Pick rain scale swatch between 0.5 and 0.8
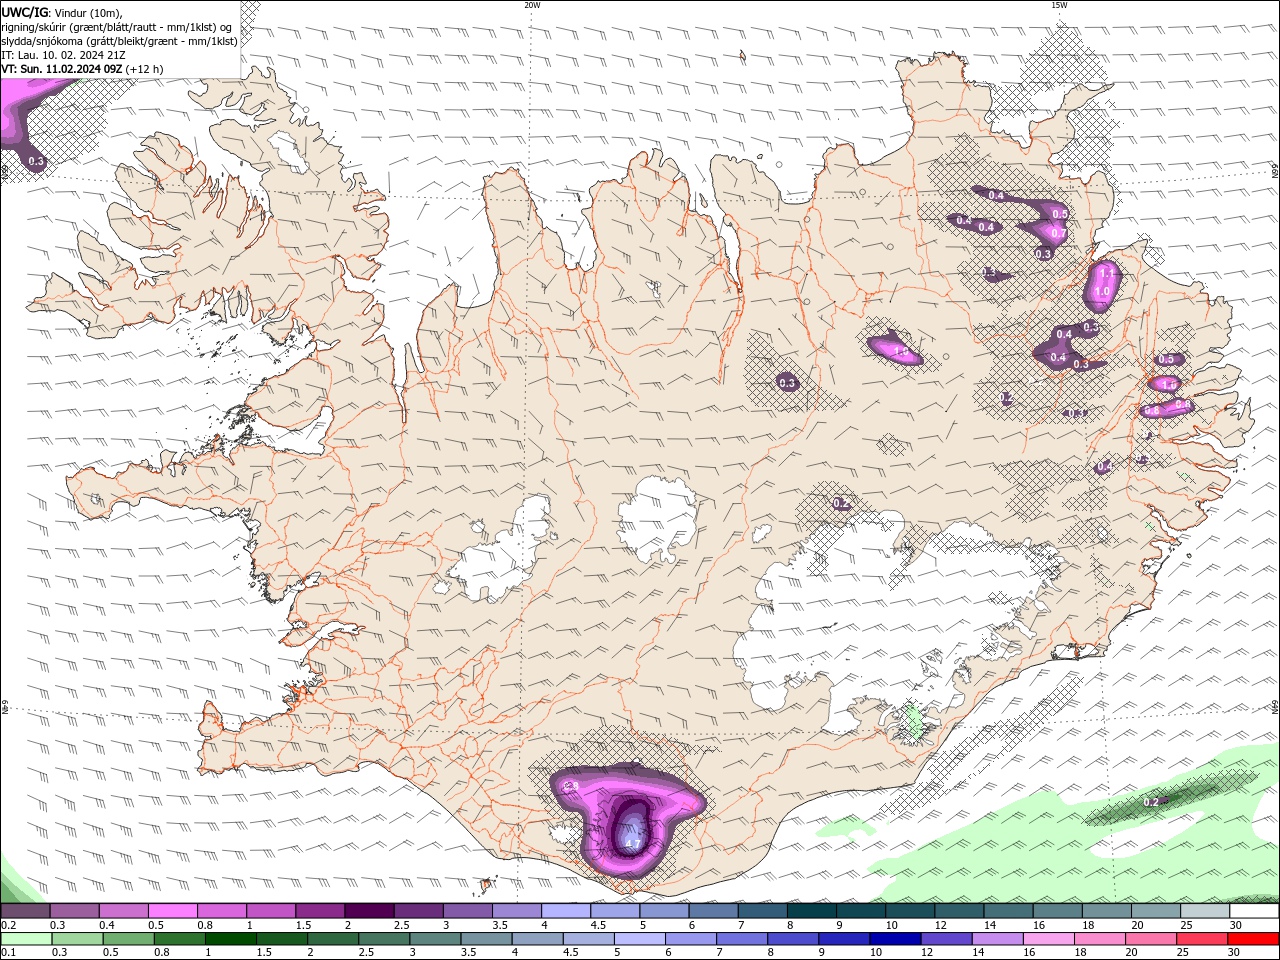Viewport: 1280px width, 960px height. [x=128, y=939]
